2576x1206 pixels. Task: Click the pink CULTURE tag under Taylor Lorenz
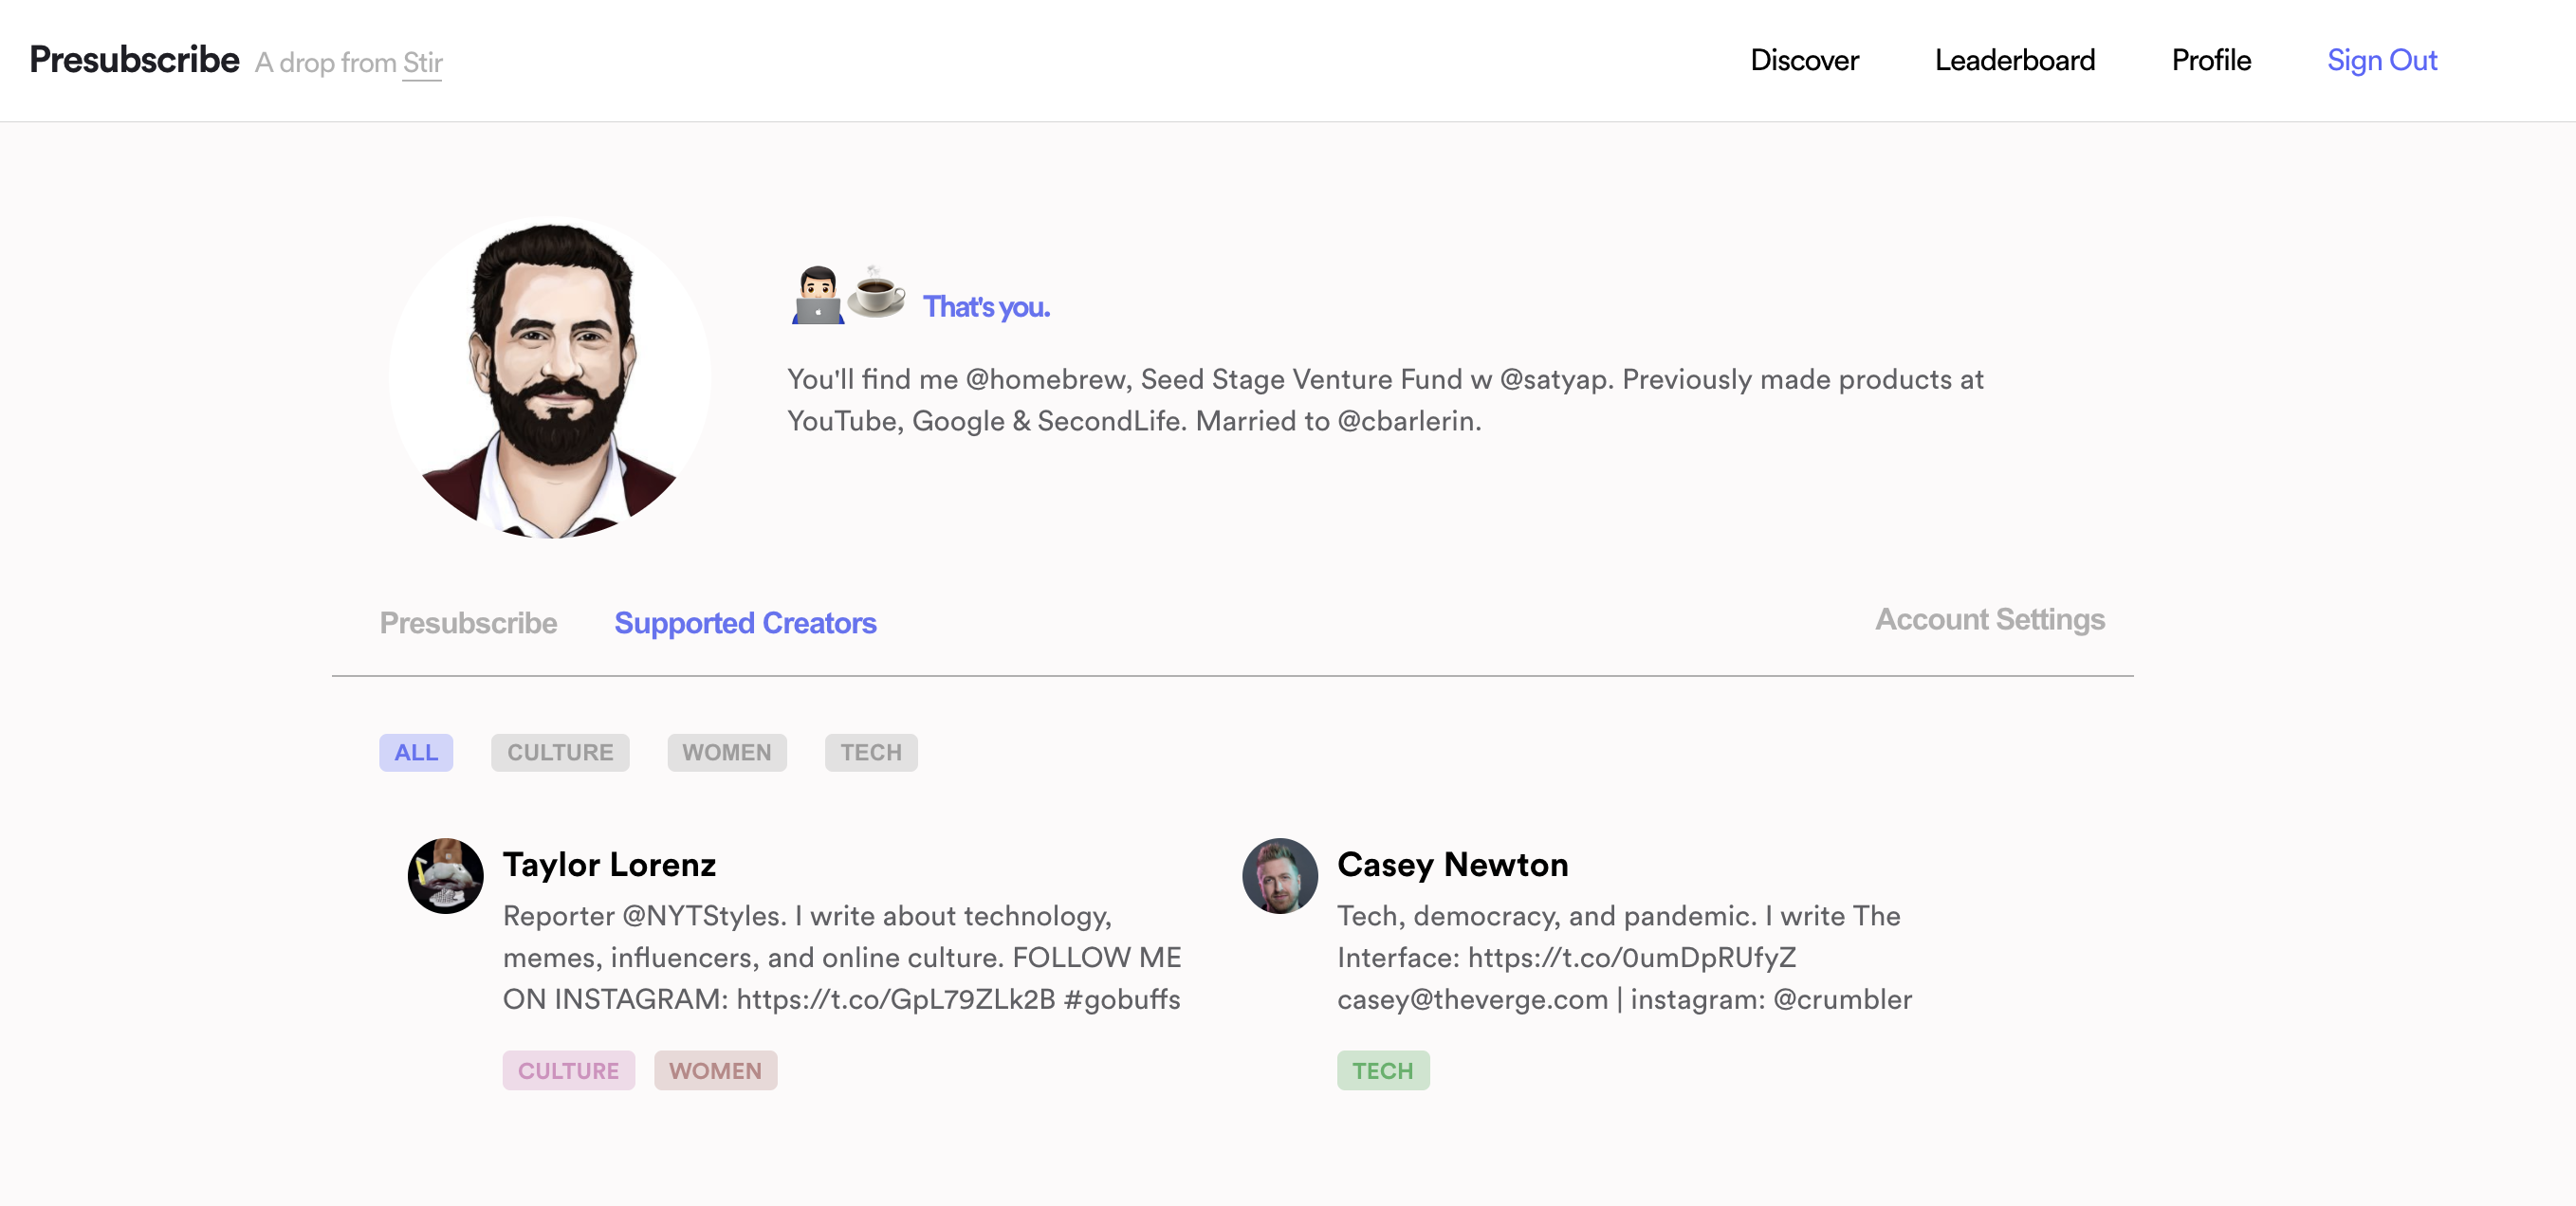tap(568, 1070)
